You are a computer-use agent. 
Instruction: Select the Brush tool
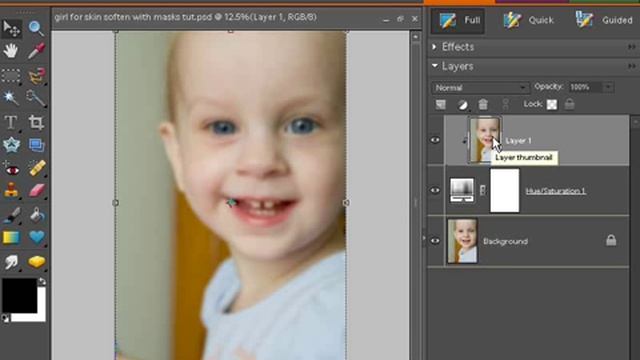point(11,215)
